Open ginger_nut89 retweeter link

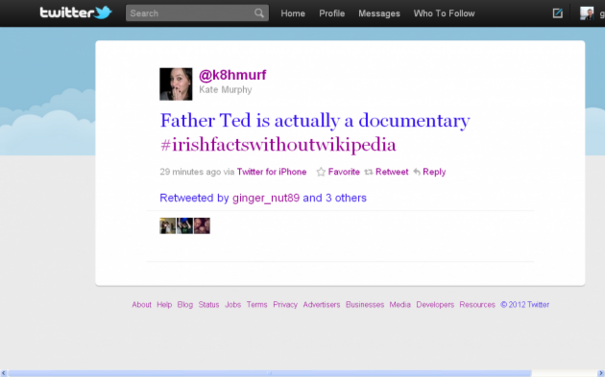click(266, 198)
